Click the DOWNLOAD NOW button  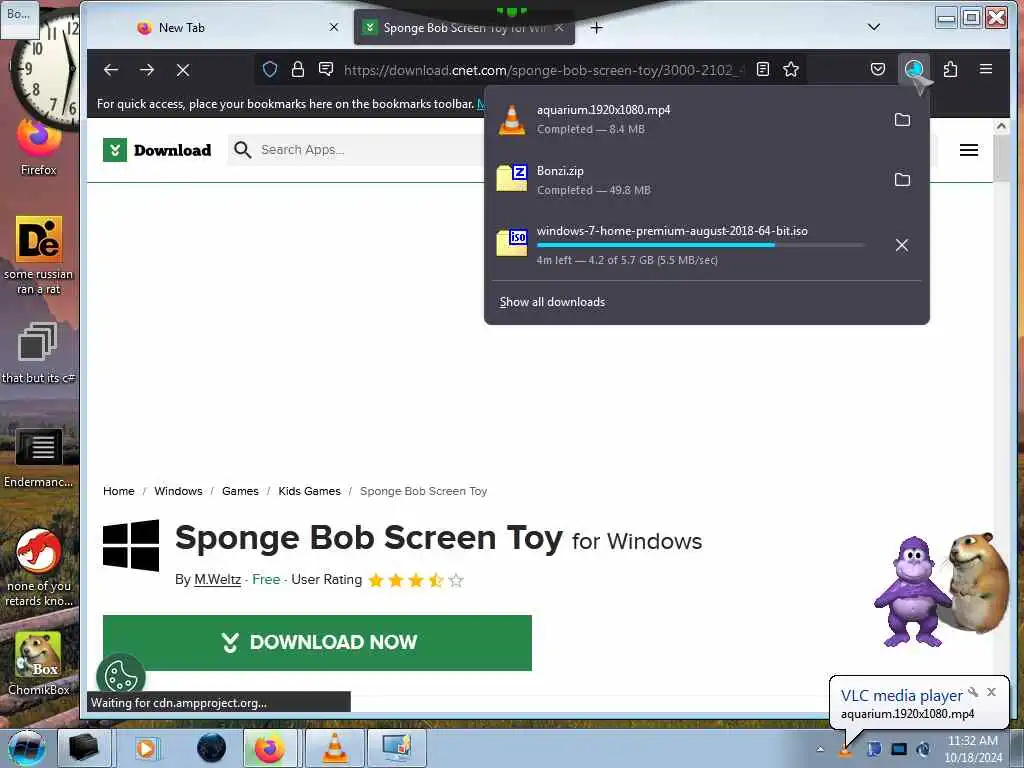317,643
